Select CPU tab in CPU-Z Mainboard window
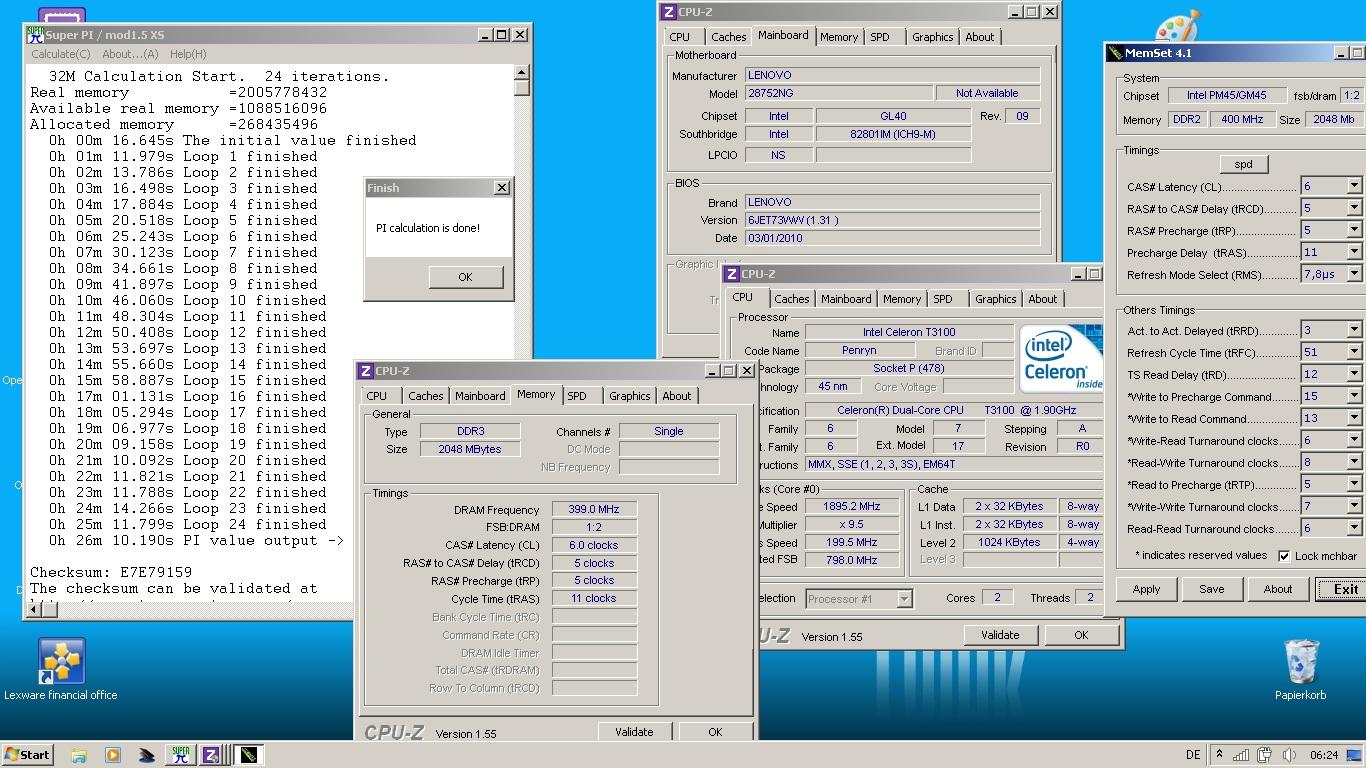 point(680,37)
